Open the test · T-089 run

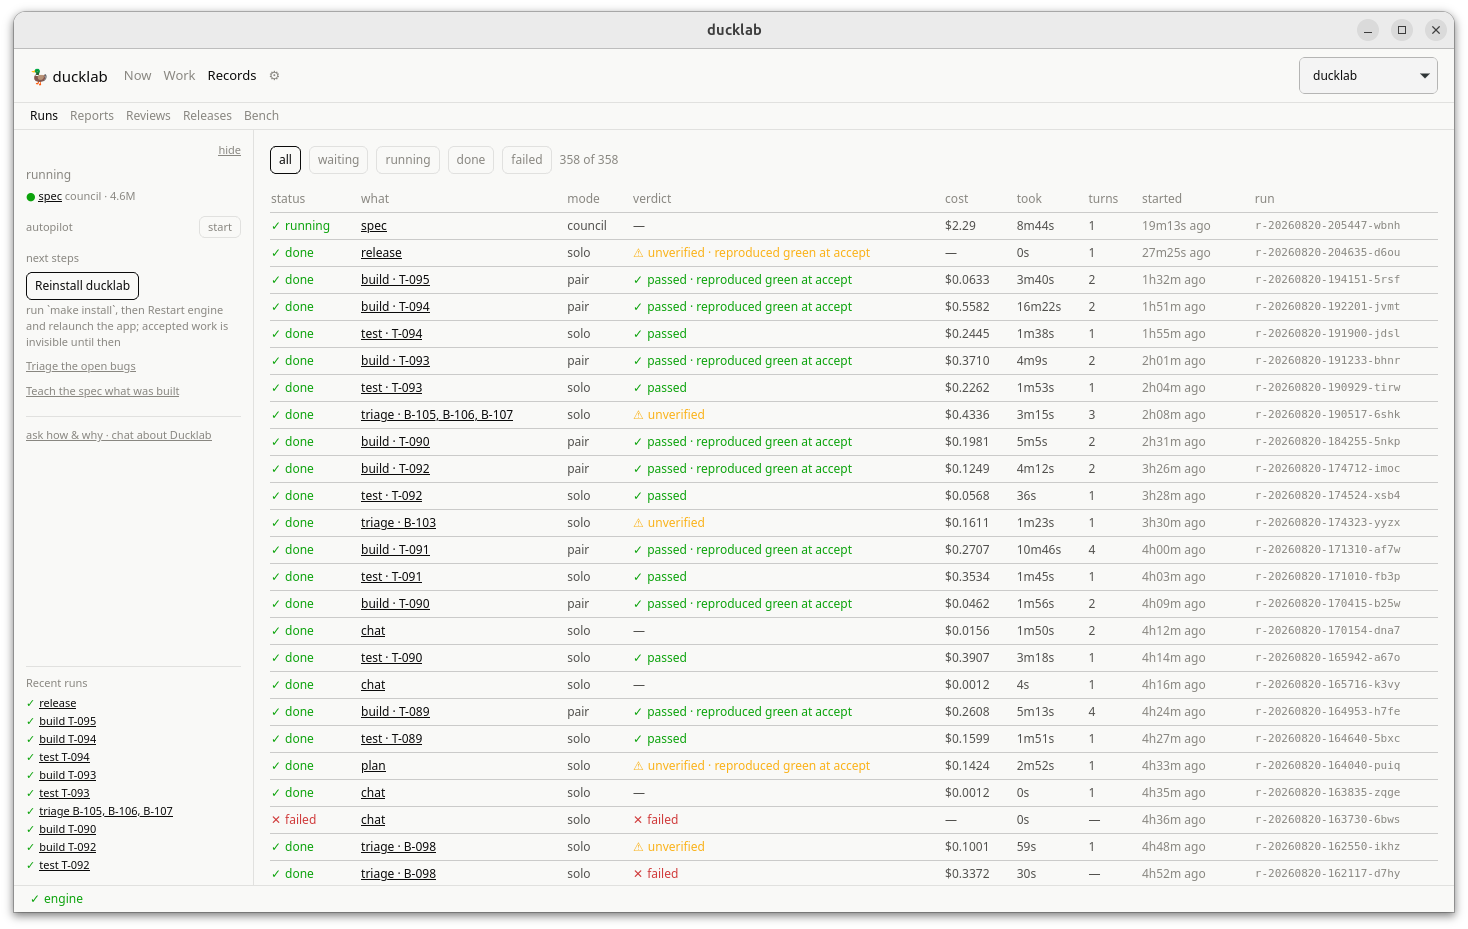coord(392,739)
